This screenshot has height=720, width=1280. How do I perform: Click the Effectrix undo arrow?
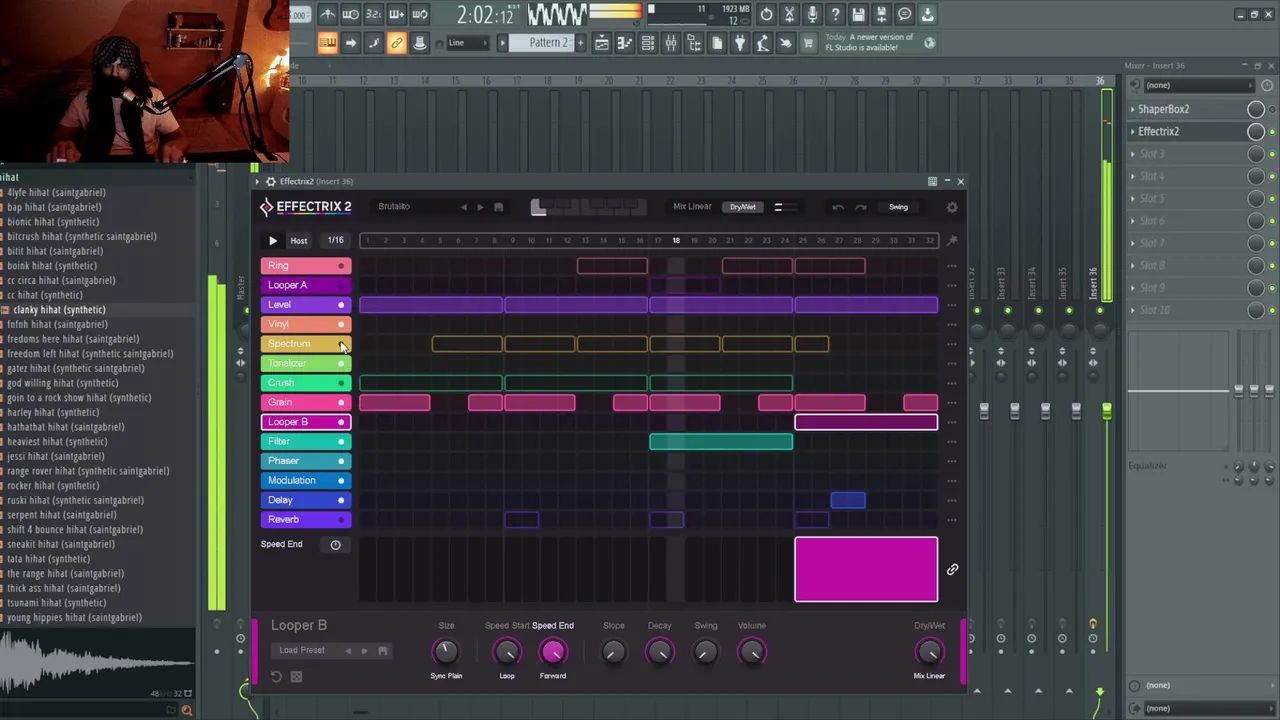(x=838, y=207)
